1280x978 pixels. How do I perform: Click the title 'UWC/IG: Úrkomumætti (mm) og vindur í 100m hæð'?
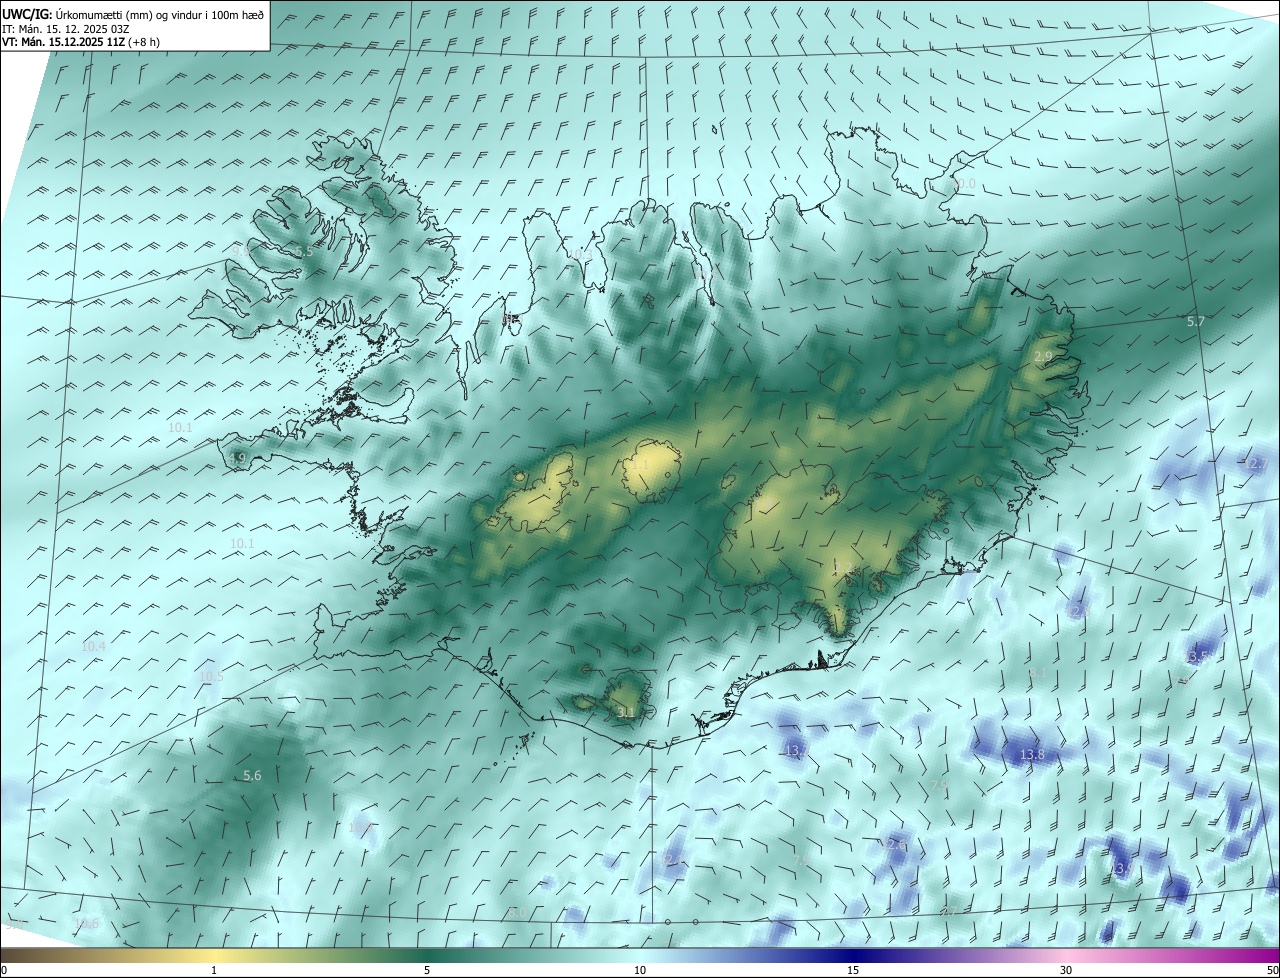click(133, 13)
